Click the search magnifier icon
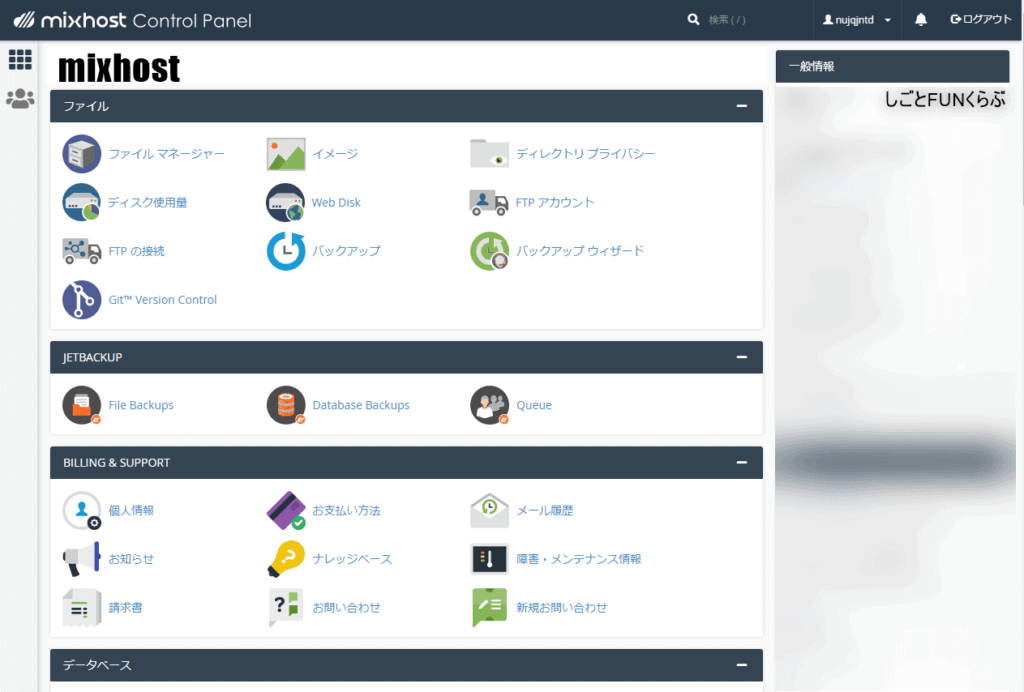Image resolution: width=1024 pixels, height=692 pixels. pyautogui.click(x=694, y=20)
